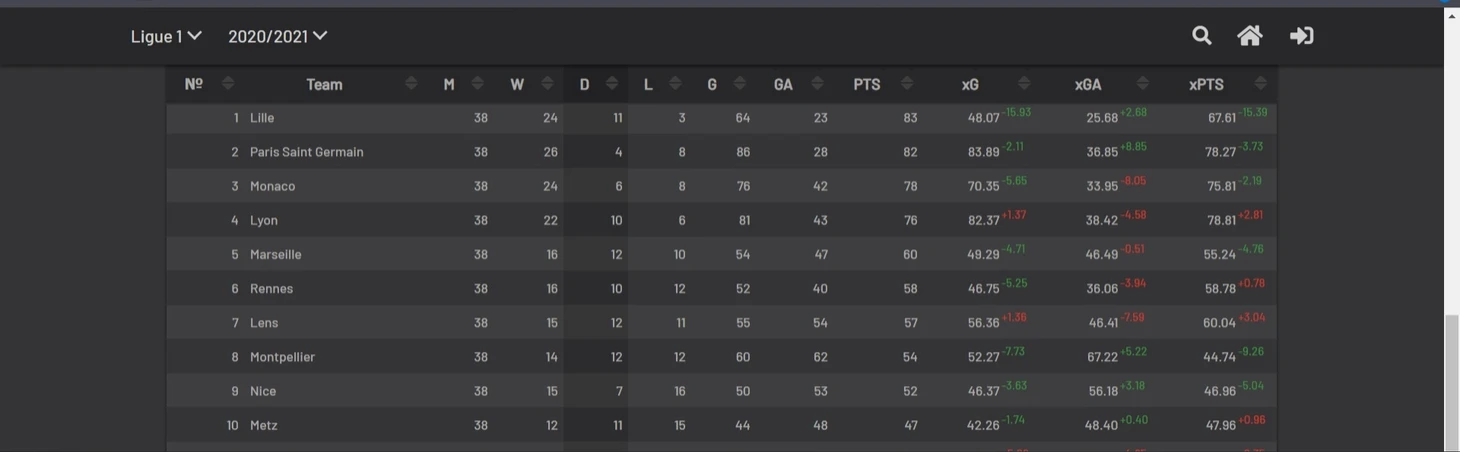Open the search magnifier icon
1460x452 pixels.
[1202, 36]
